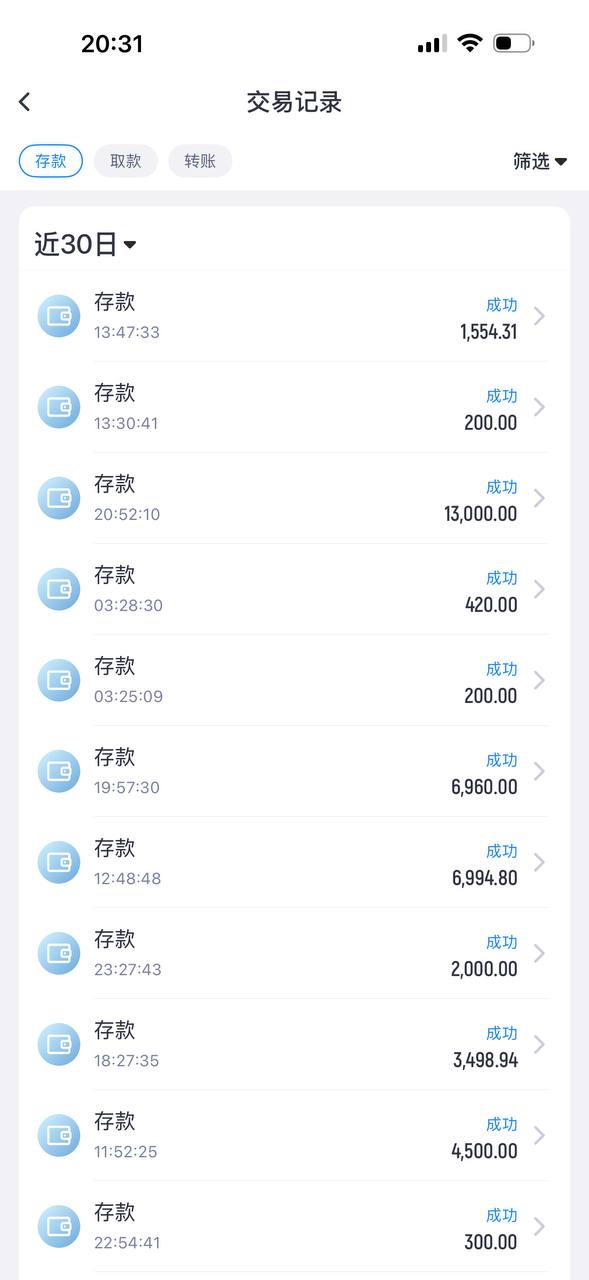Select the 存款 filter pill
The image size is (589, 1280).
(x=50, y=160)
